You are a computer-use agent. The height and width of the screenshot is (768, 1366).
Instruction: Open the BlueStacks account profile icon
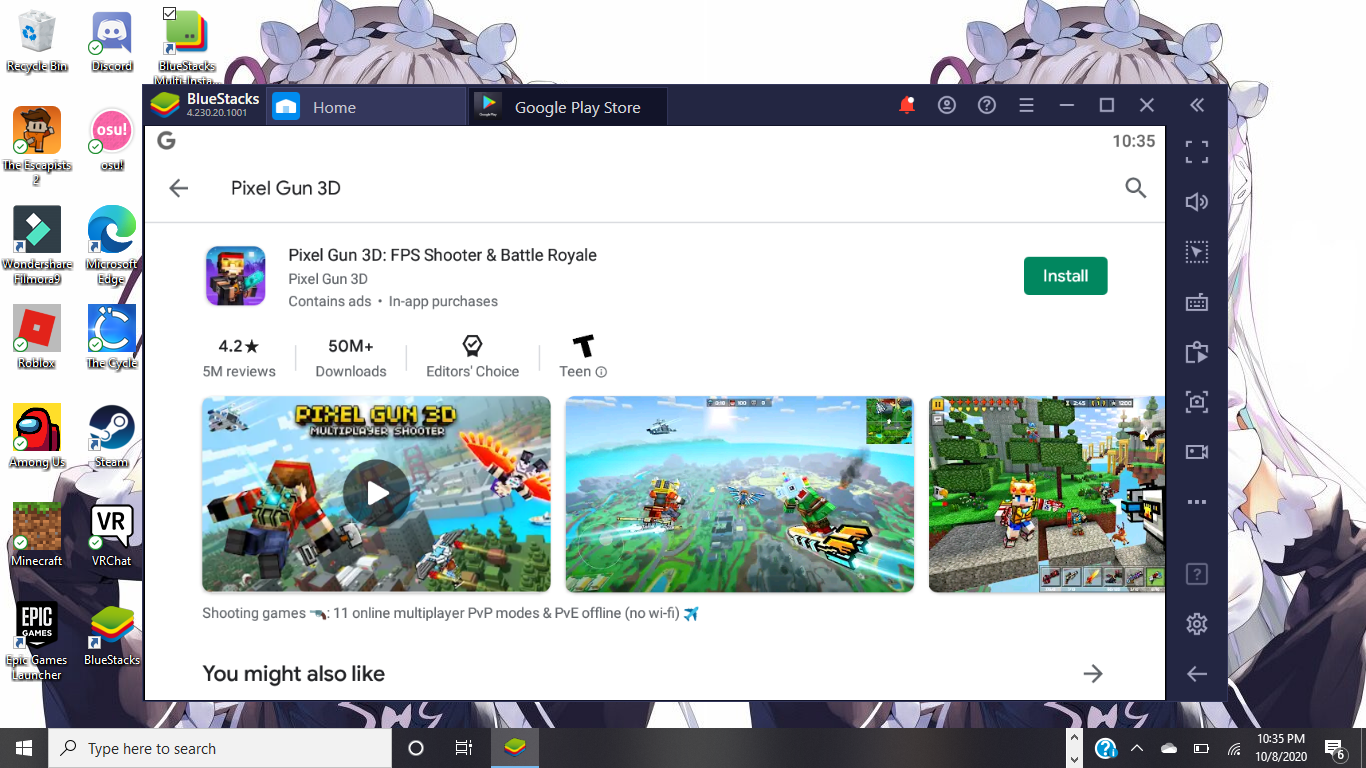tap(947, 105)
